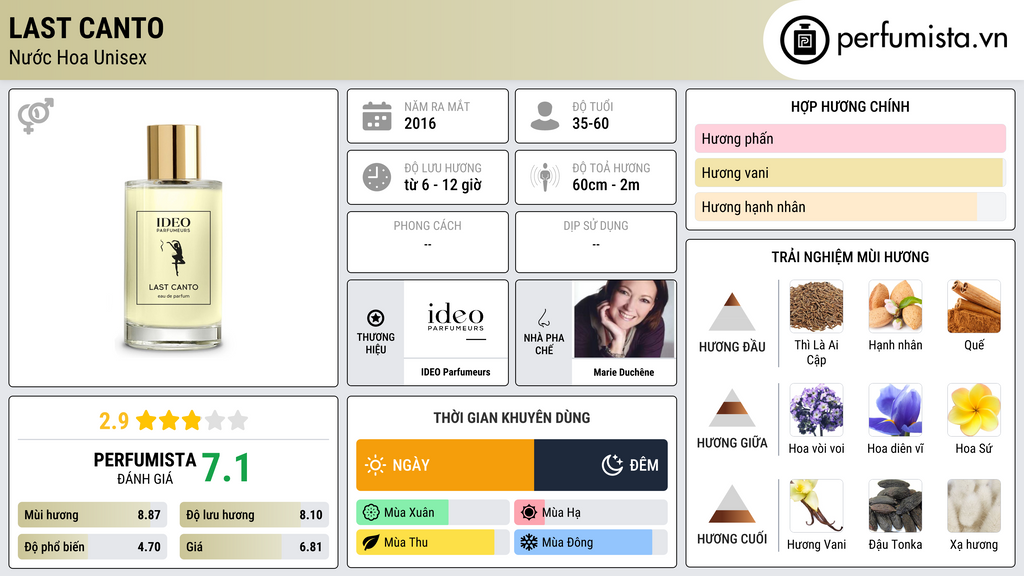This screenshot has width=1024, height=576.
Task: Click the THỜI GIAN KHUYÊN DÙNG heading
Action: click(512, 418)
